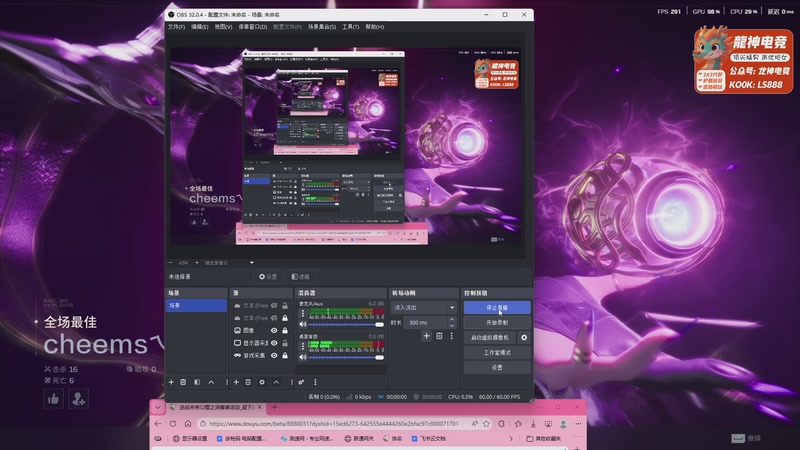
Task: Hide the 游戏采集 source eye icon
Action: (274, 355)
